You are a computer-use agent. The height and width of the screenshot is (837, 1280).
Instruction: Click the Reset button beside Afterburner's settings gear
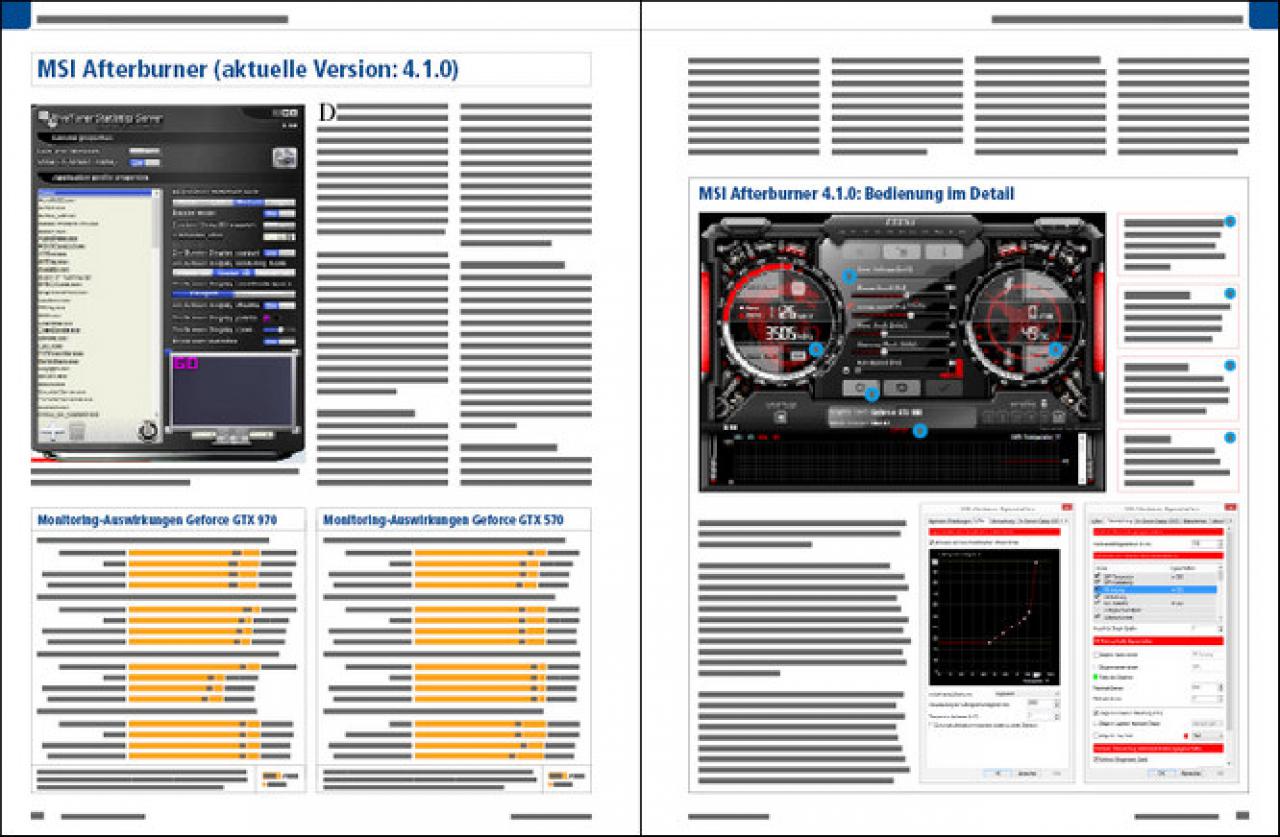(902, 387)
